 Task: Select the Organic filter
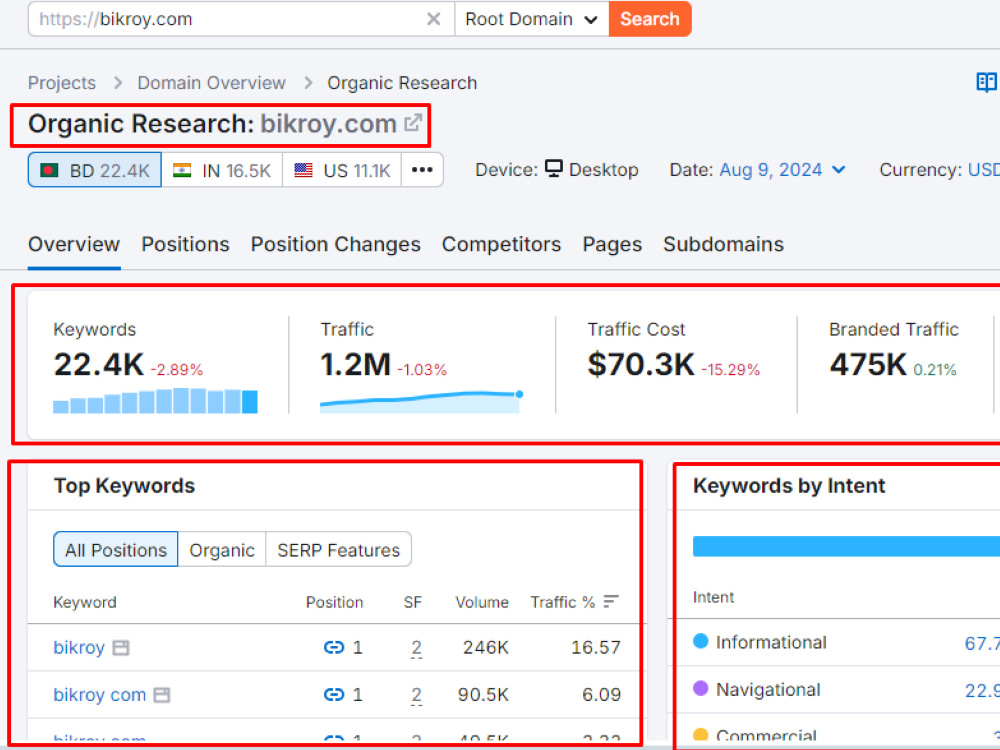222,550
